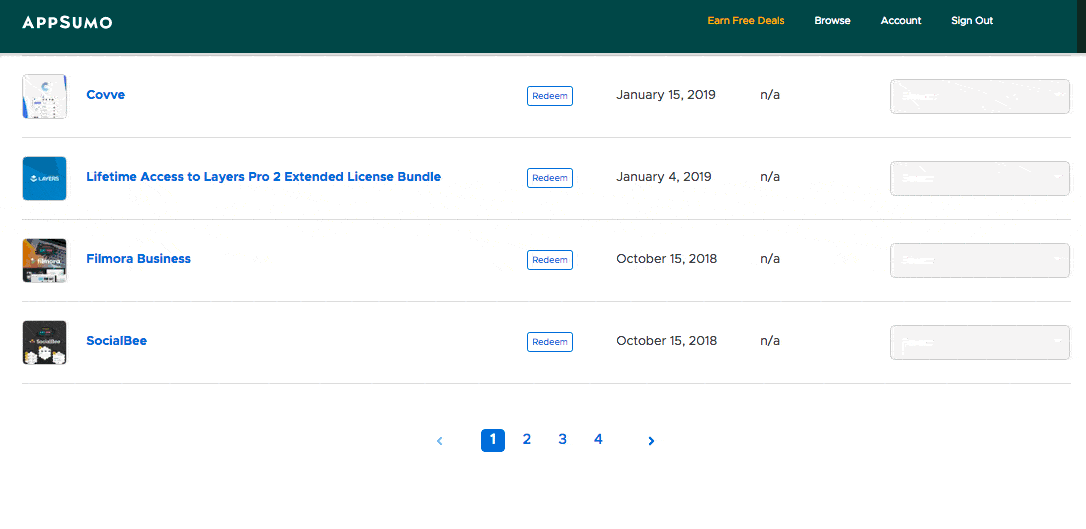The height and width of the screenshot is (529, 1086).
Task: Go to next page using right chevron
Action: [x=651, y=441]
